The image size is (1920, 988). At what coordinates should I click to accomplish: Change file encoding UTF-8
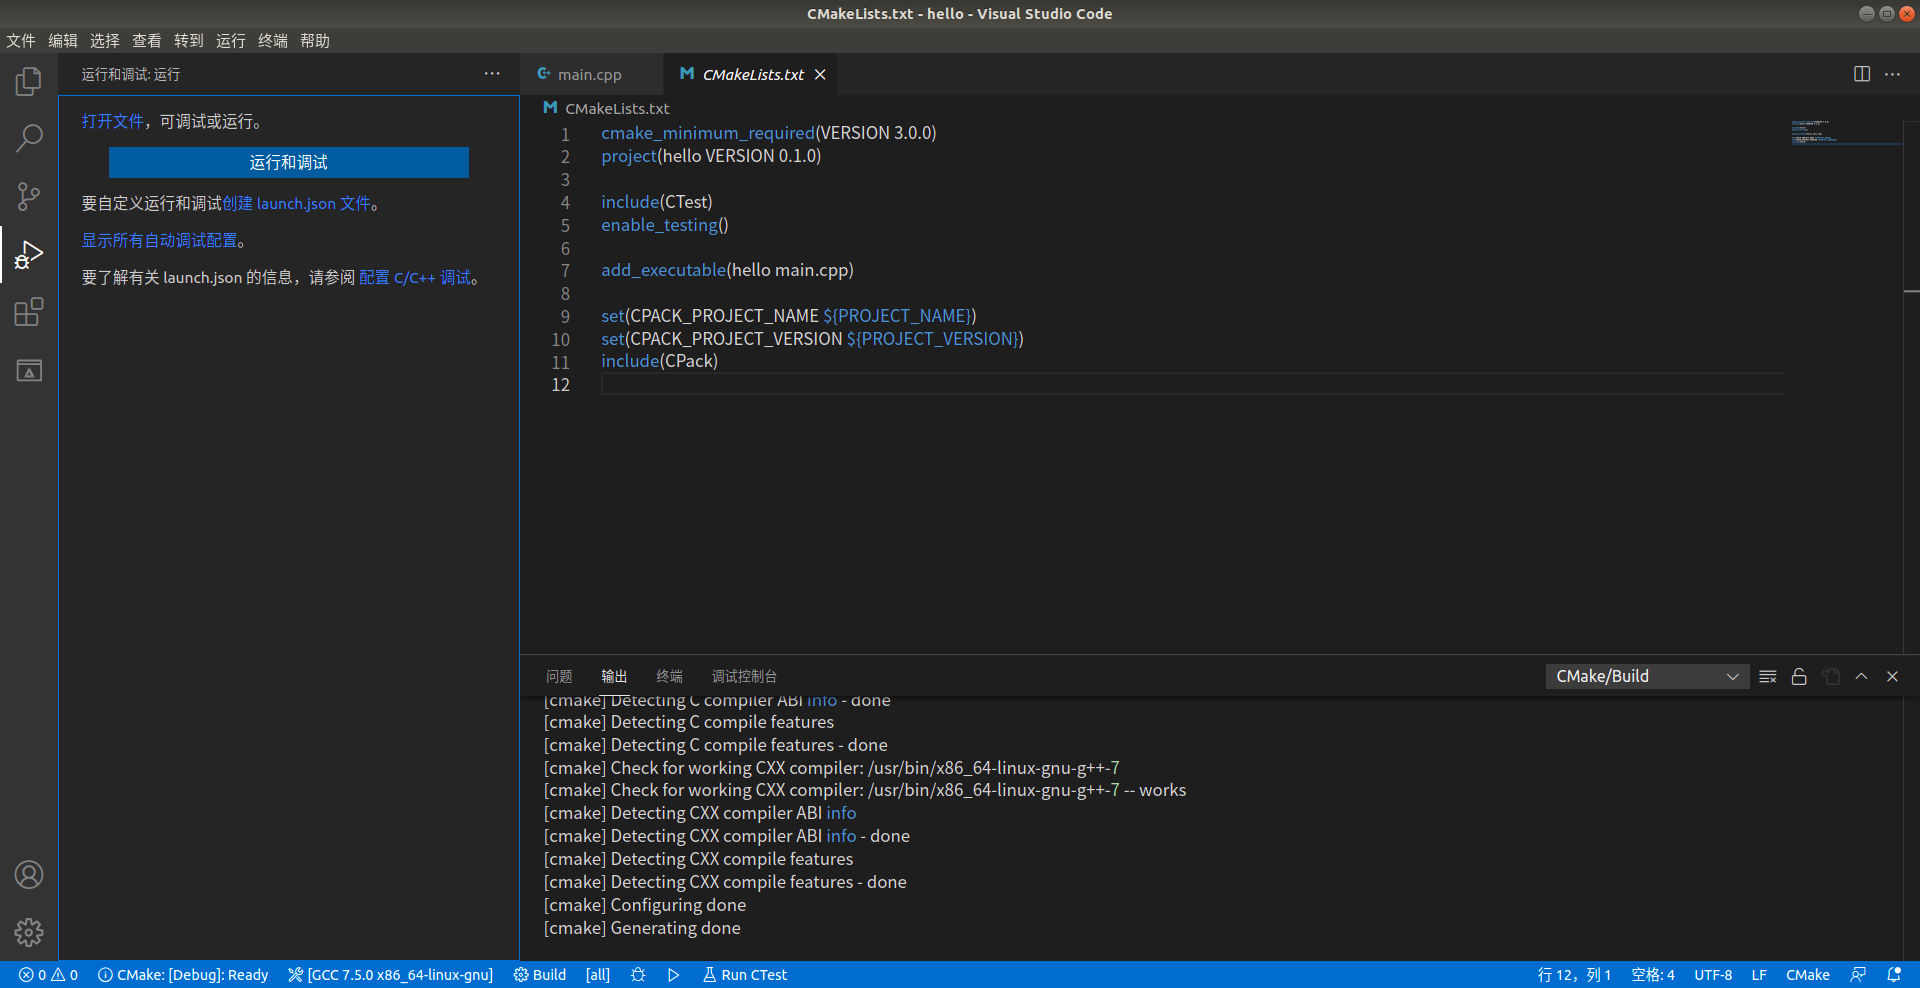coord(1713,975)
